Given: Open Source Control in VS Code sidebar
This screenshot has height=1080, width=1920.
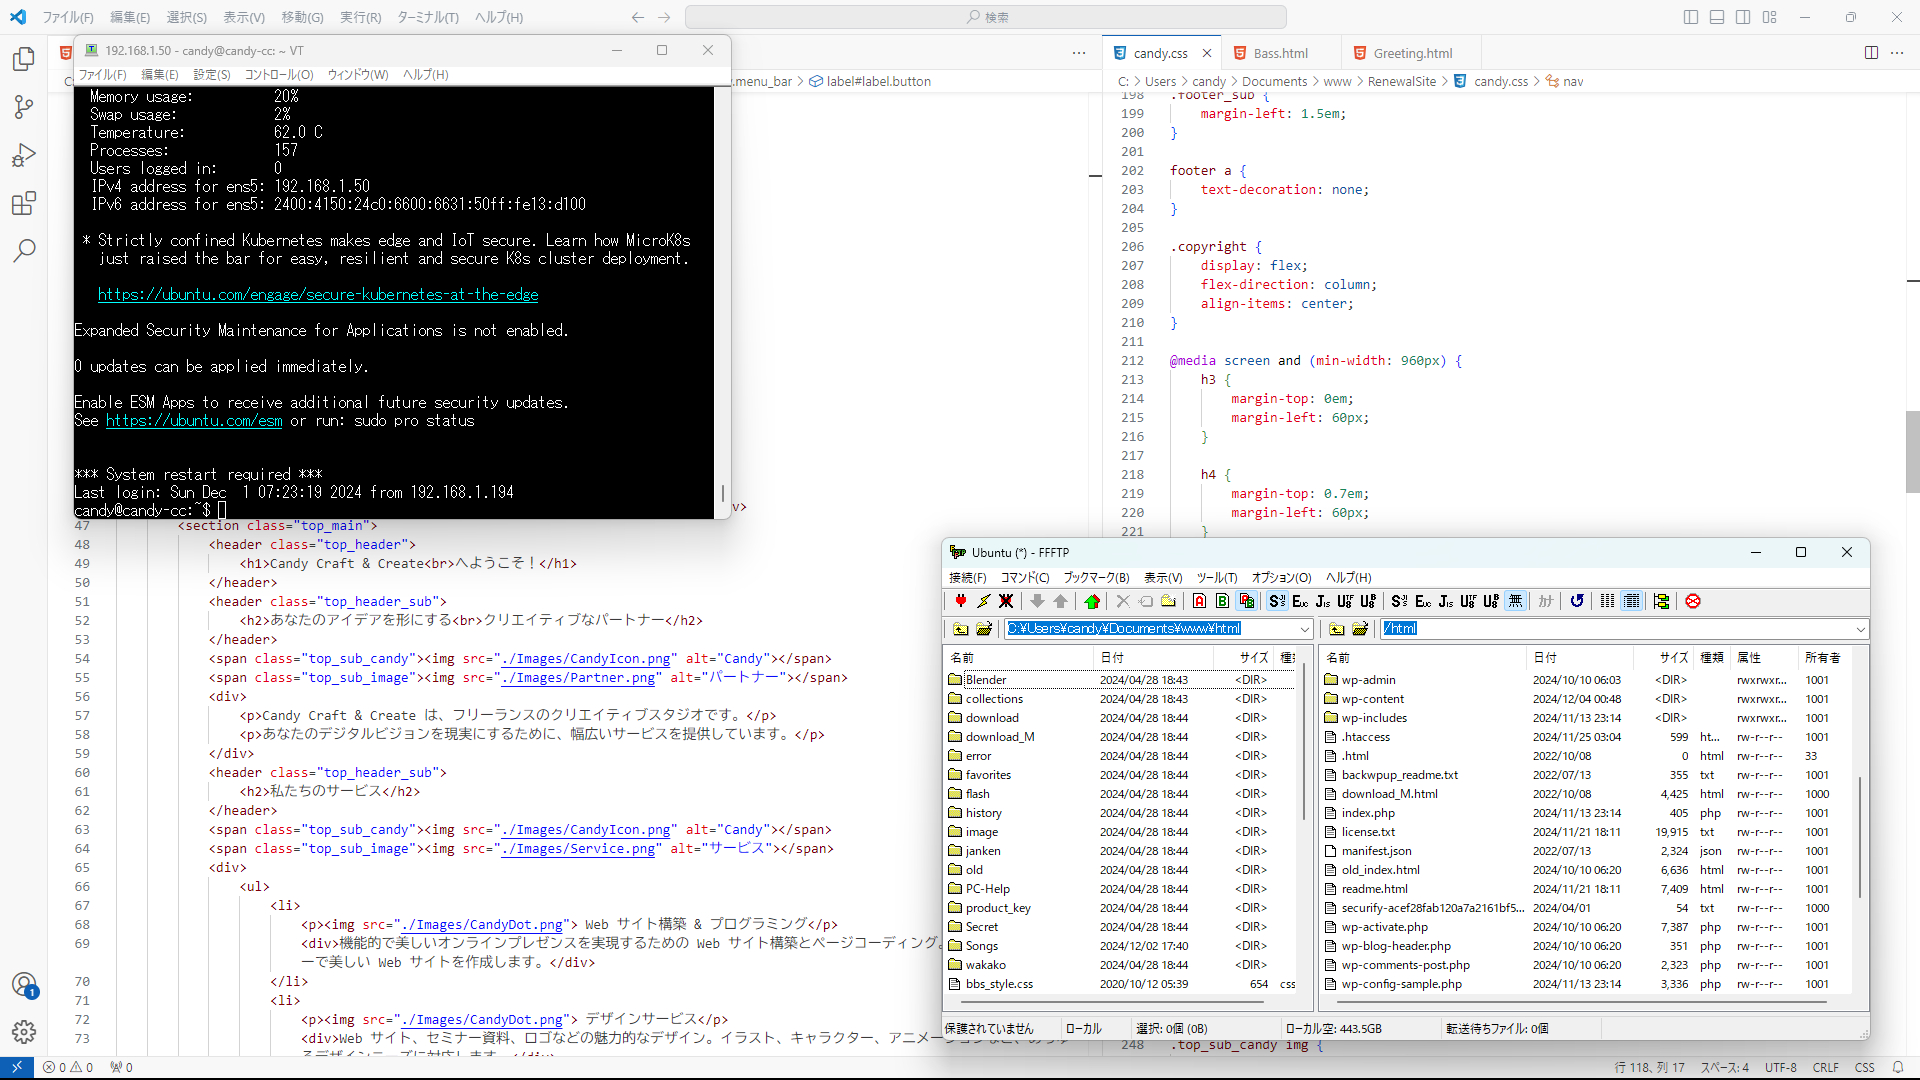Looking at the screenshot, I should 24,107.
